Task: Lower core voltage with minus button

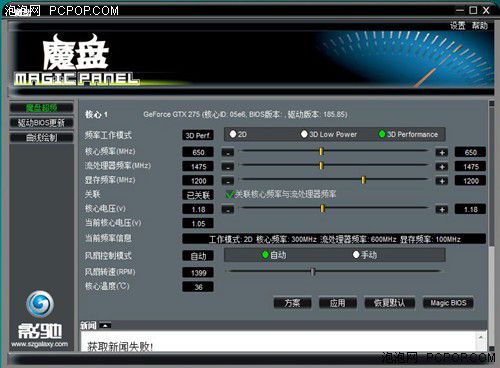Action: click(228, 210)
